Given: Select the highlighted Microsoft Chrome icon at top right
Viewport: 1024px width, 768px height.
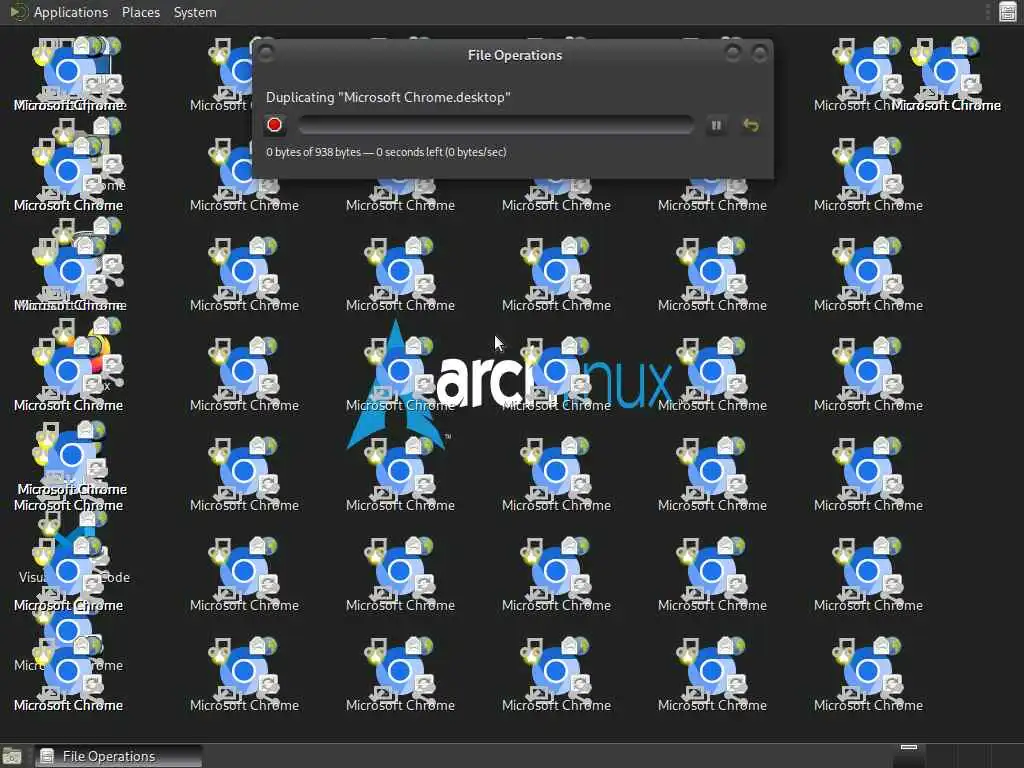Looking at the screenshot, I should coord(946,75).
